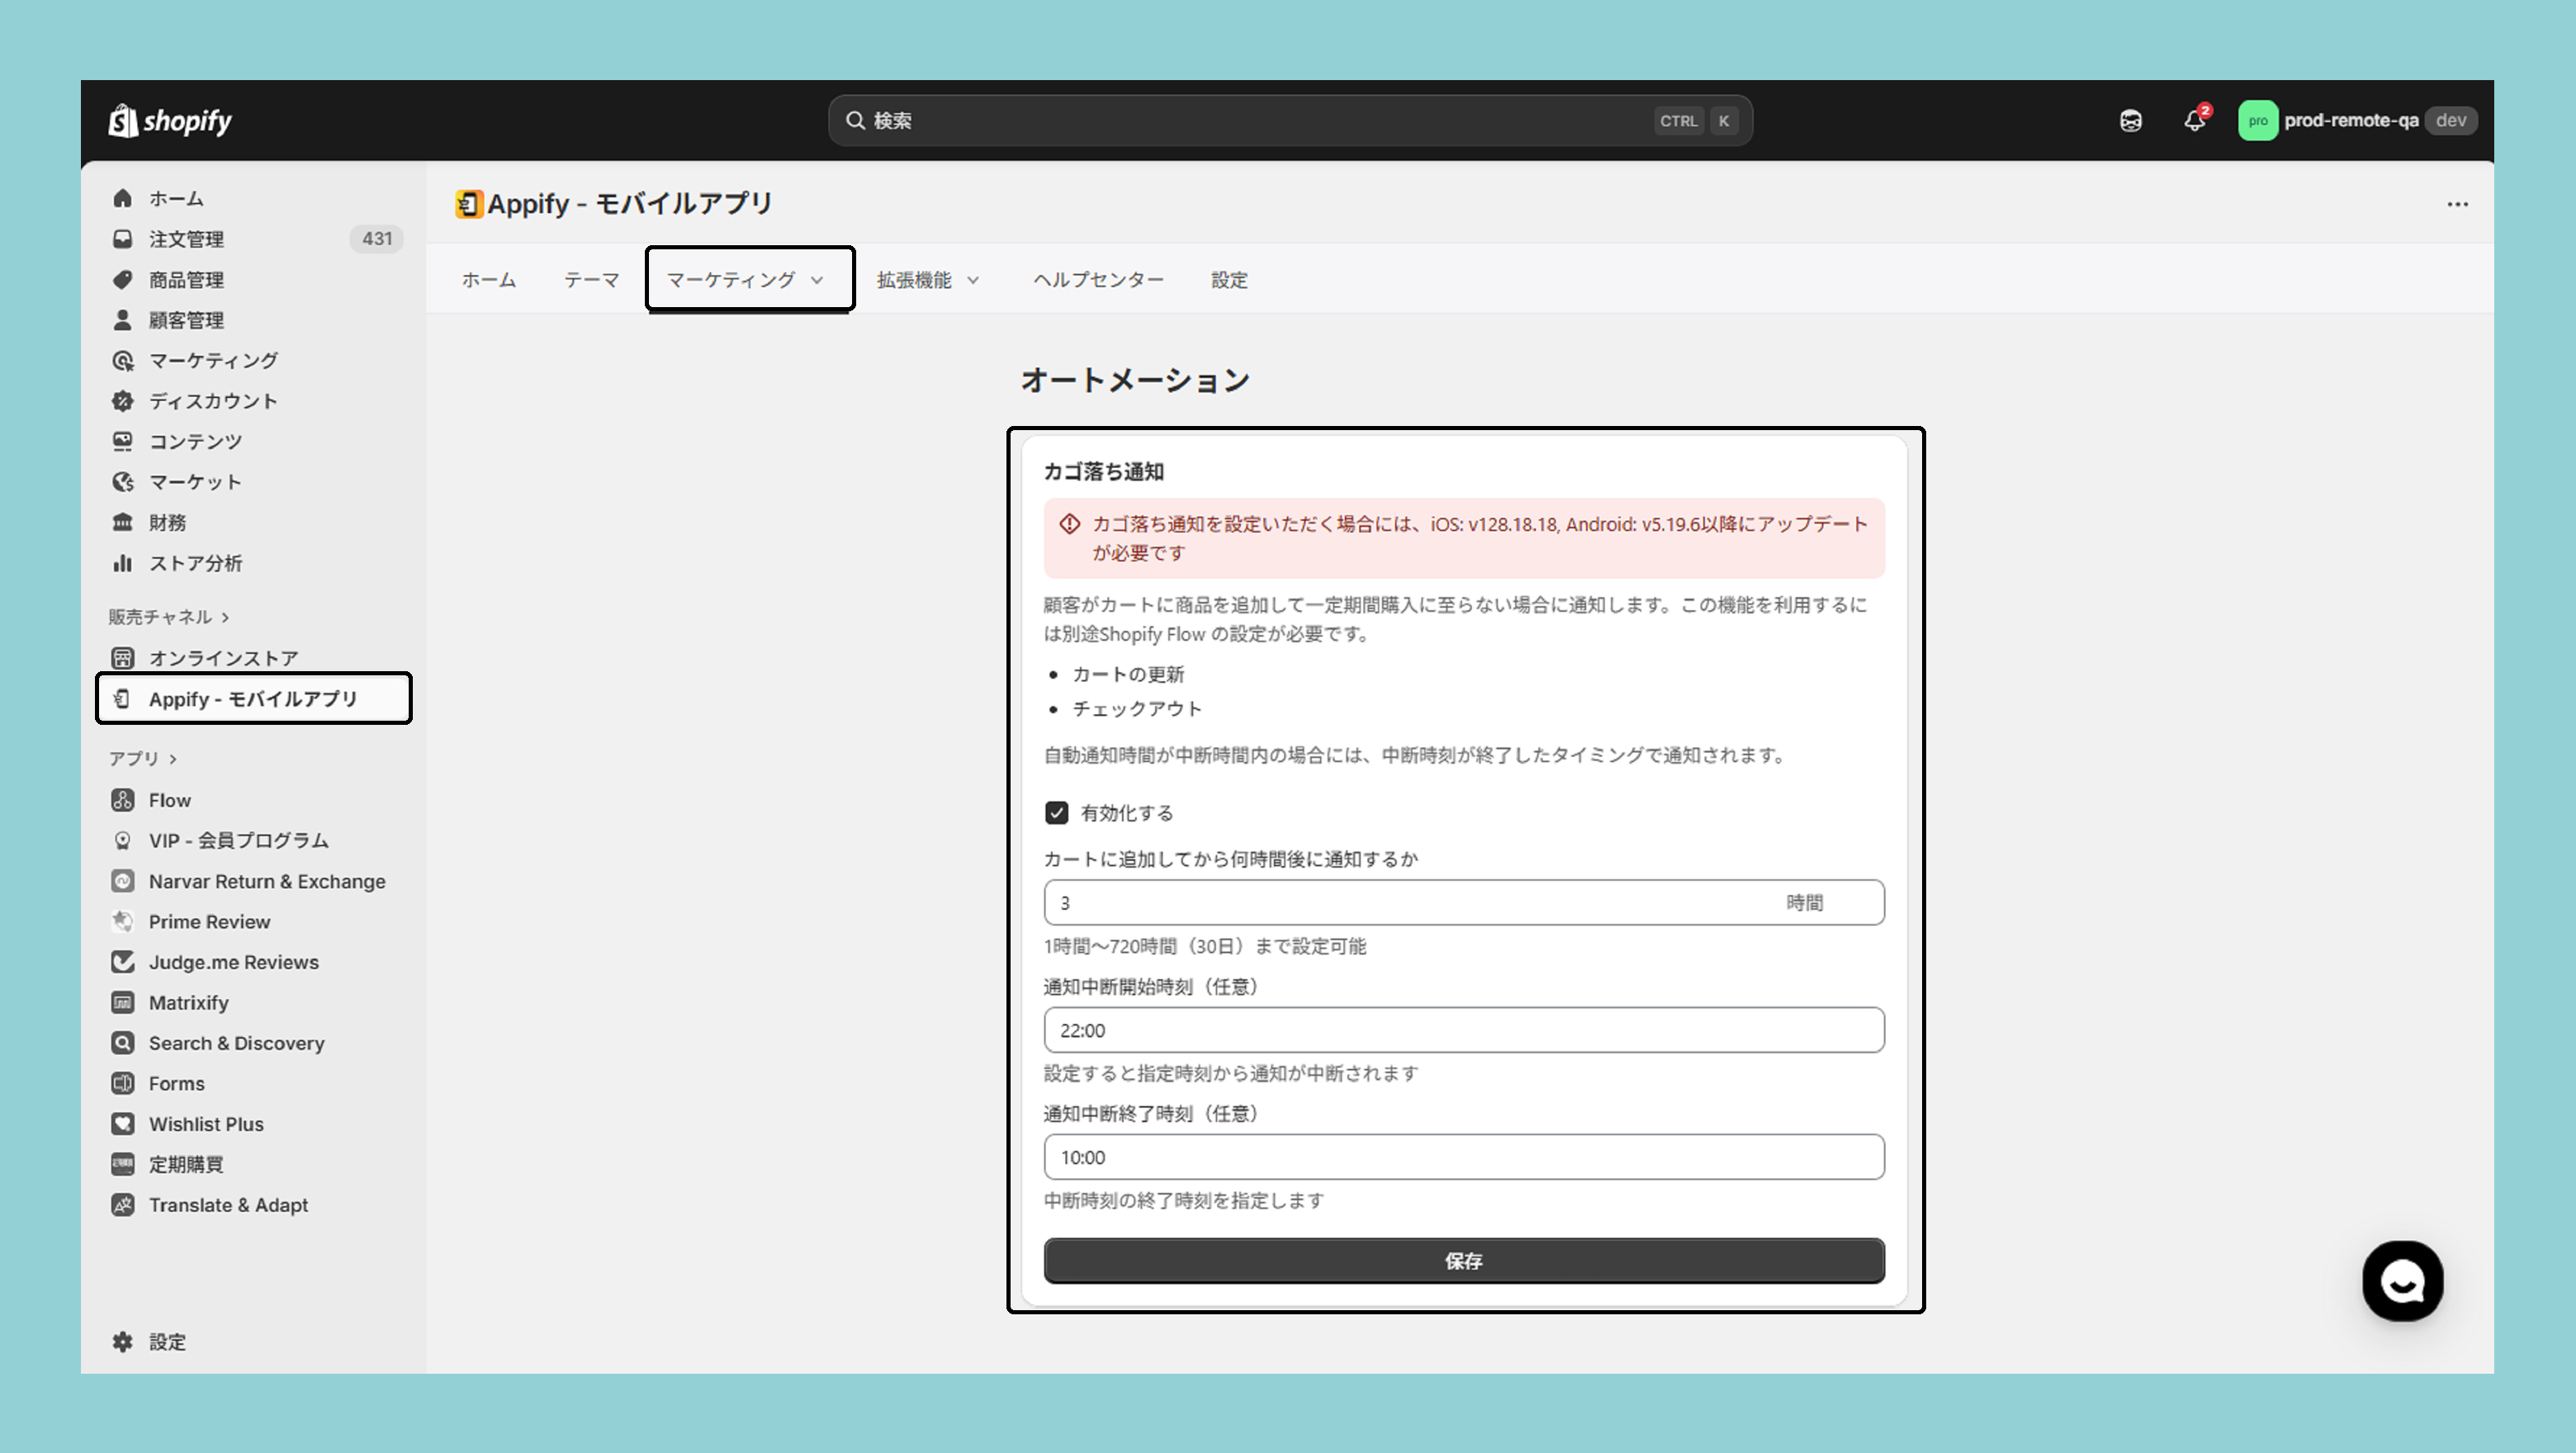Switch to the テーマ tab
Image resolution: width=2576 pixels, height=1453 pixels.
(591, 280)
